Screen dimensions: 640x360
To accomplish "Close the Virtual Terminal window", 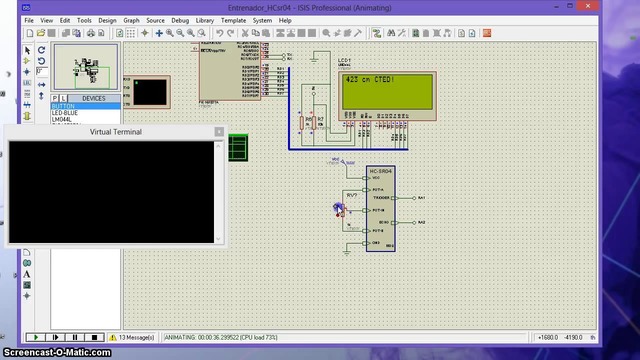I will [219, 131].
